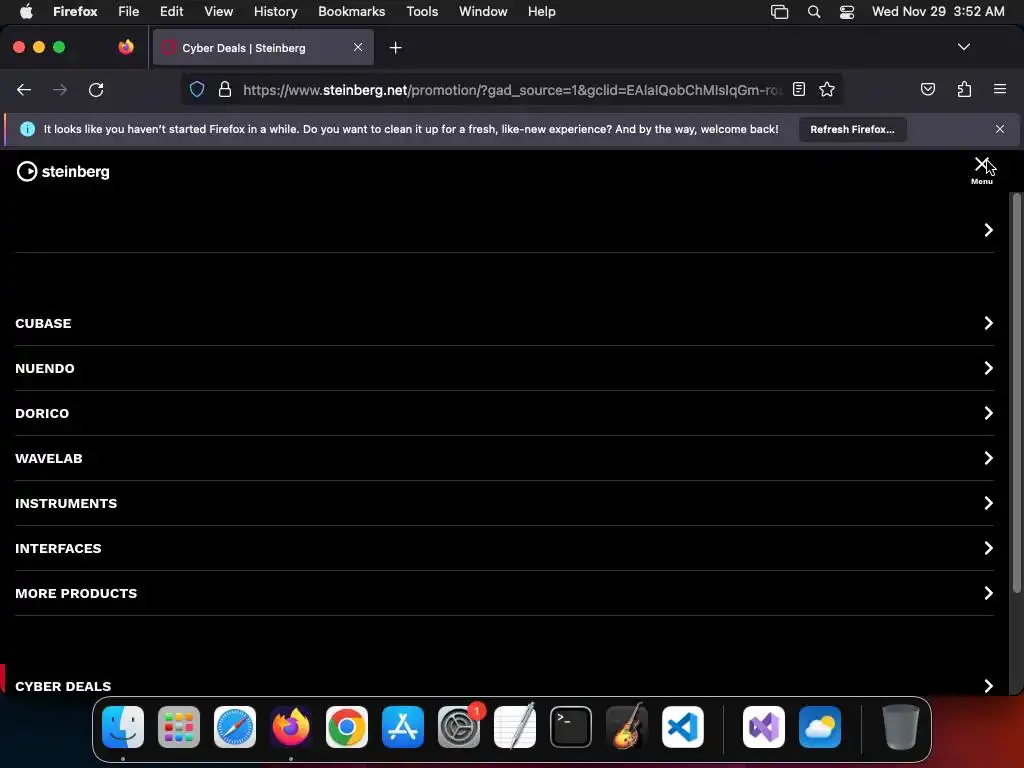Launch Safari from the Dock
This screenshot has width=1024, height=768.
tap(235, 727)
